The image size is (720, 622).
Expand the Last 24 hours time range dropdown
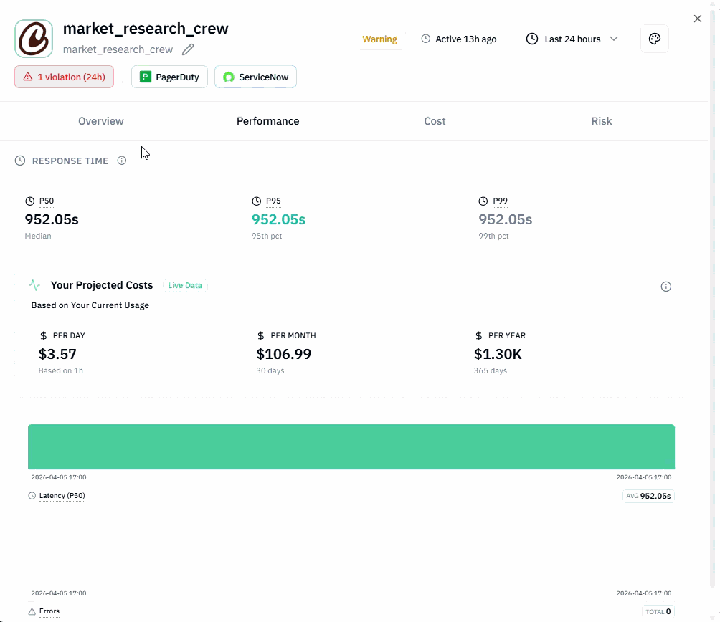571,39
